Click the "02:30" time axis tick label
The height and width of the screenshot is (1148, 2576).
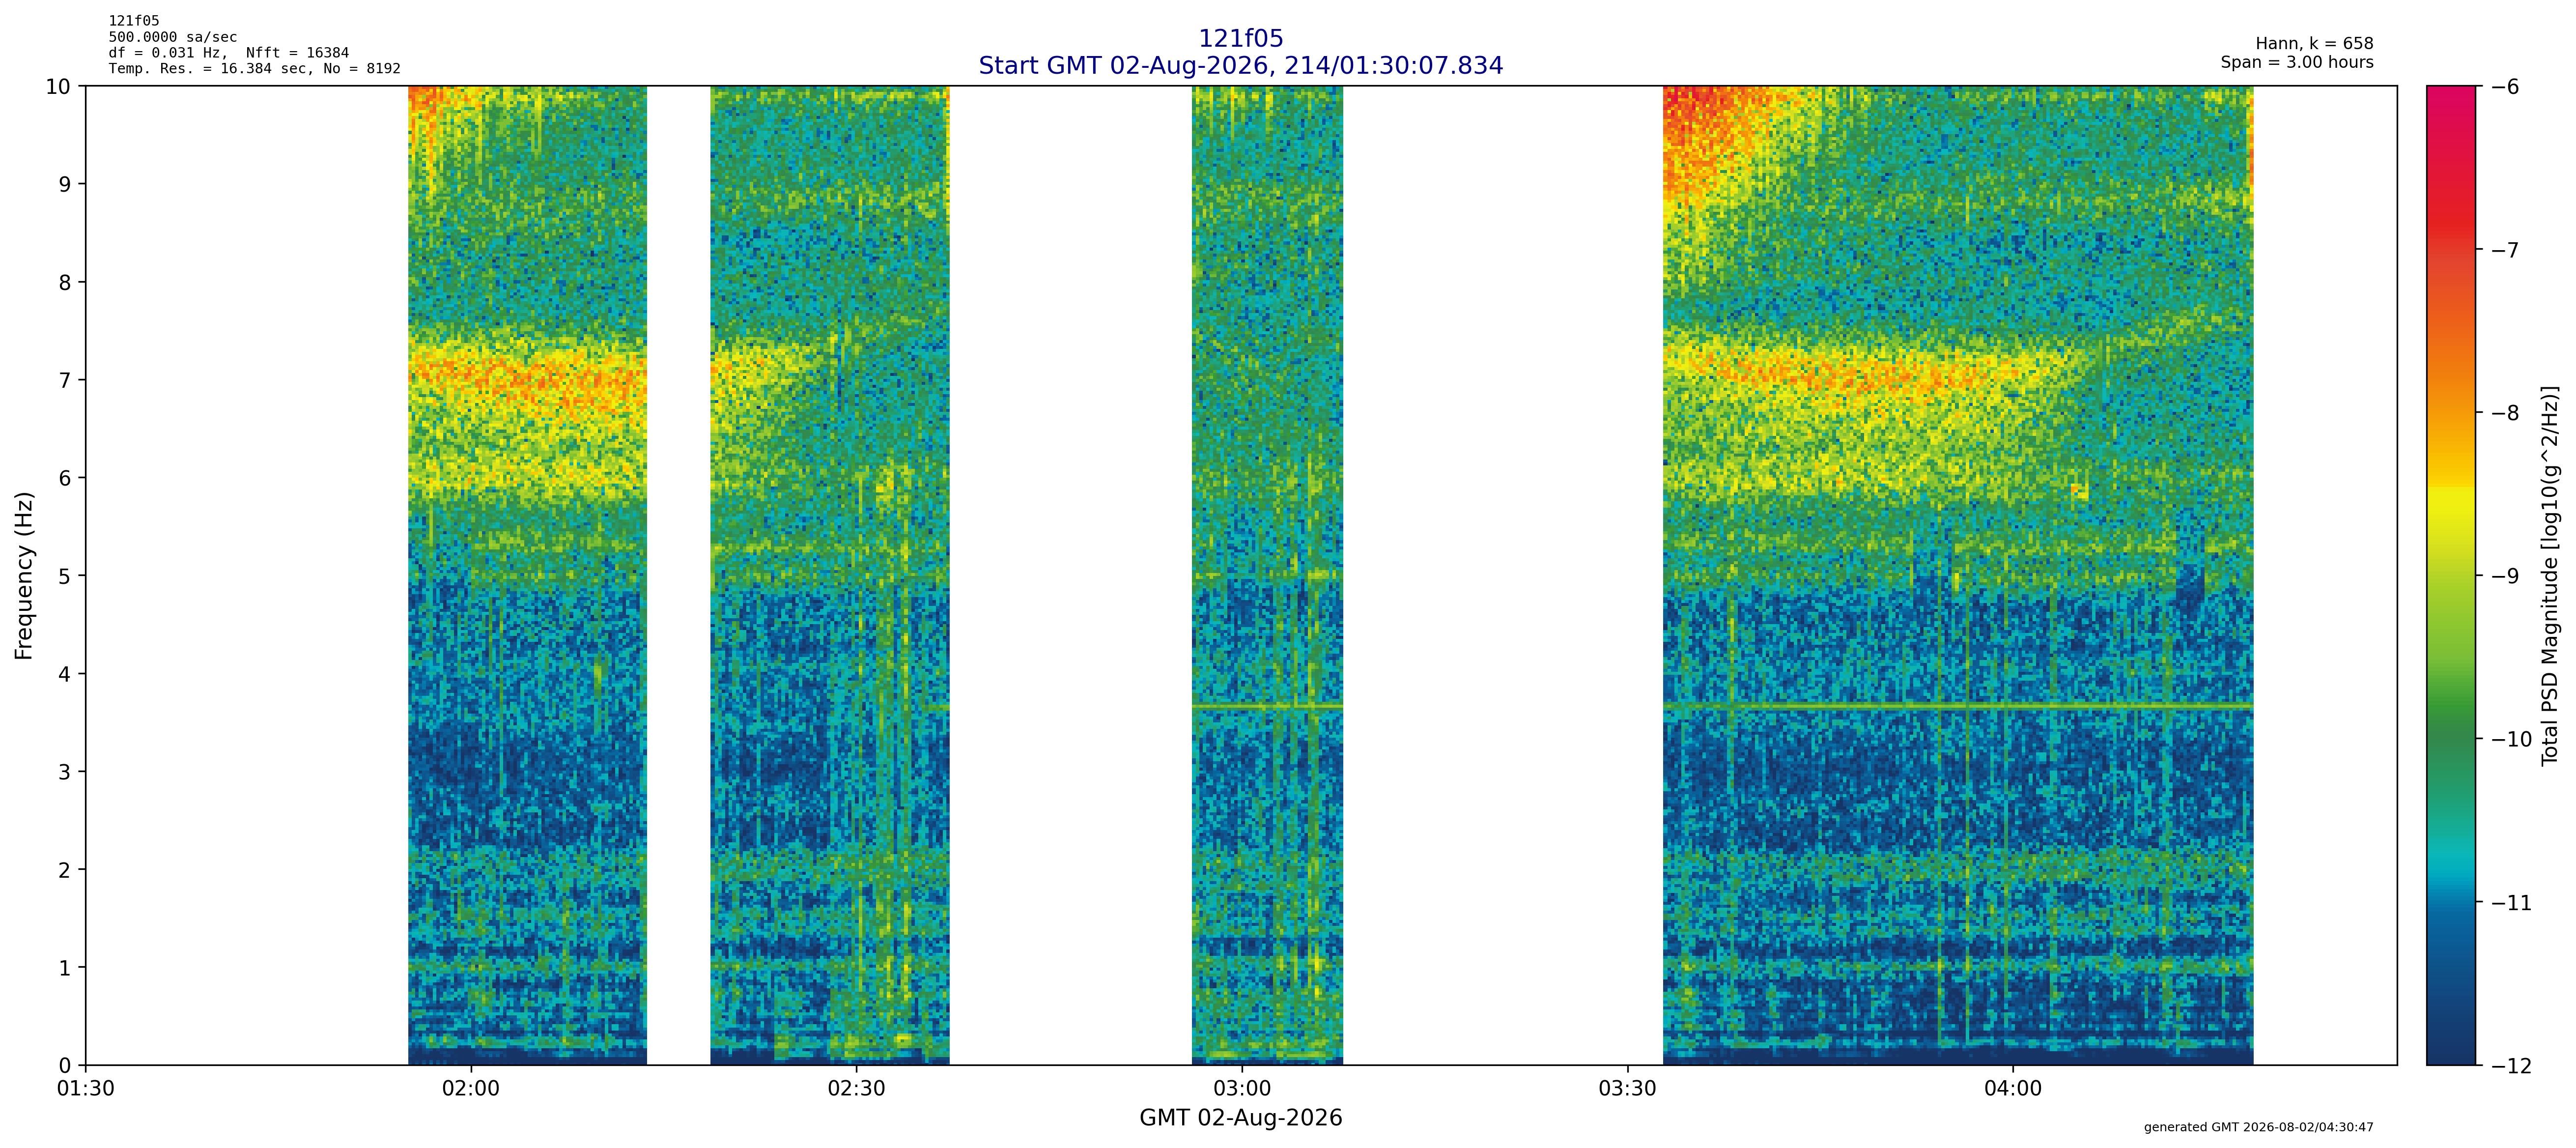(856, 1088)
